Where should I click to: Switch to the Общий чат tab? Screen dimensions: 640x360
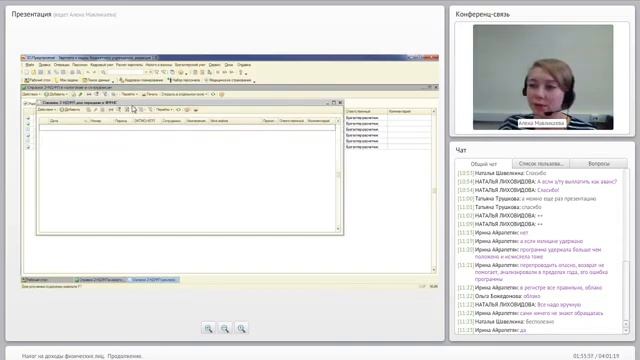pyautogui.click(x=484, y=164)
